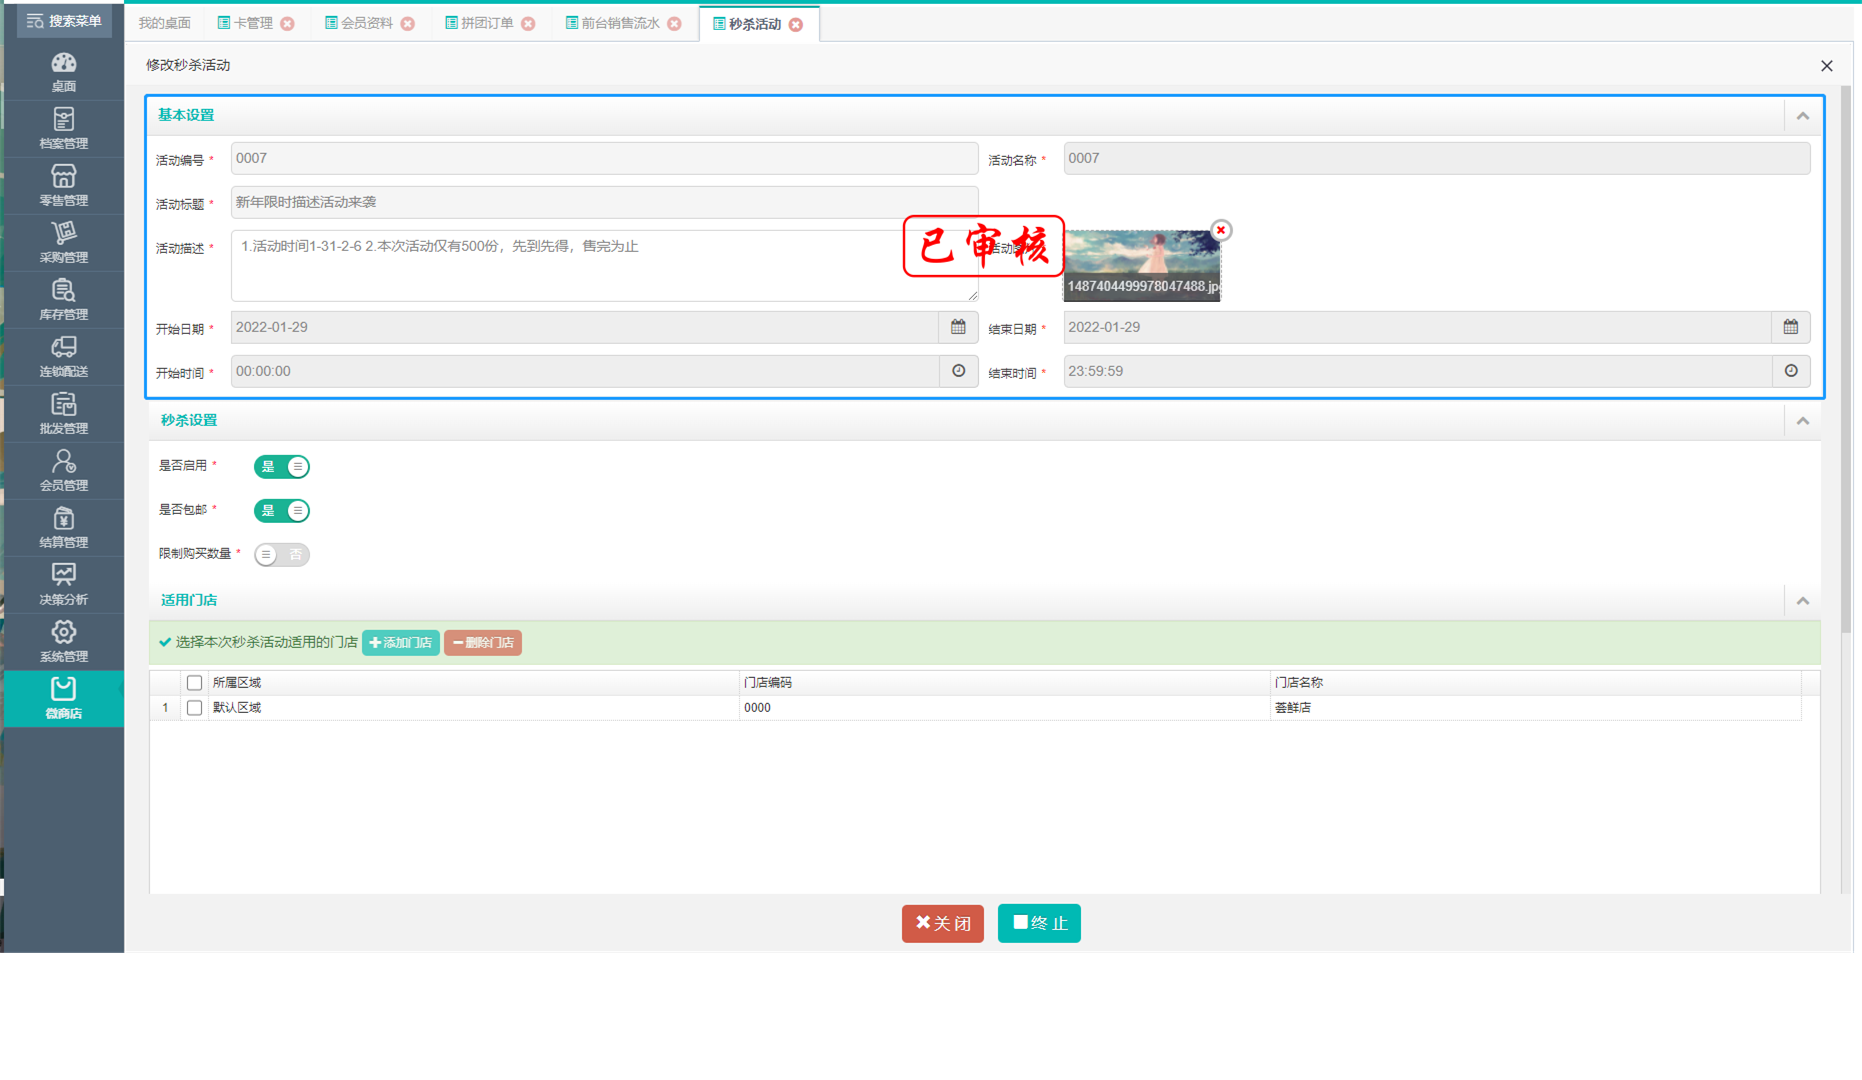
Task: Click the 添加门店 button
Action: pyautogui.click(x=401, y=643)
